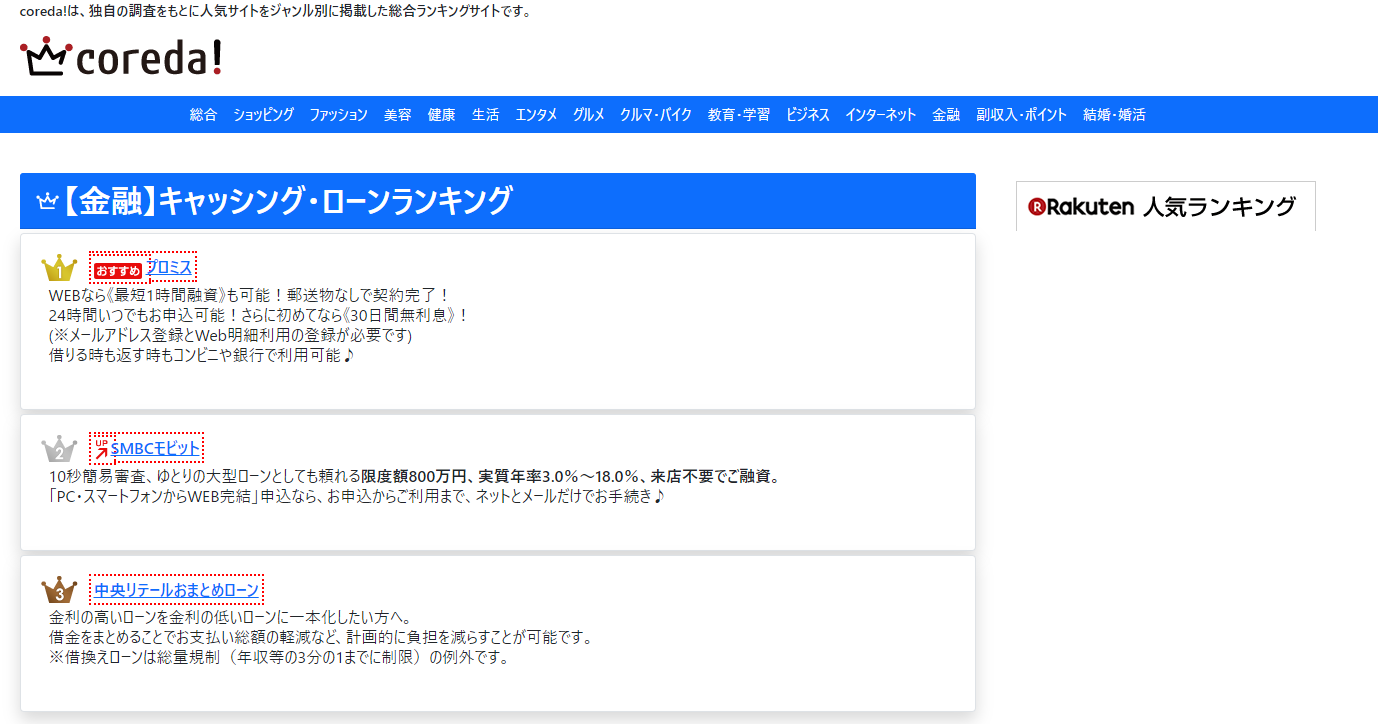Follow the 中央リテールおまとめローン link
This screenshot has width=1378, height=724.
[176, 590]
